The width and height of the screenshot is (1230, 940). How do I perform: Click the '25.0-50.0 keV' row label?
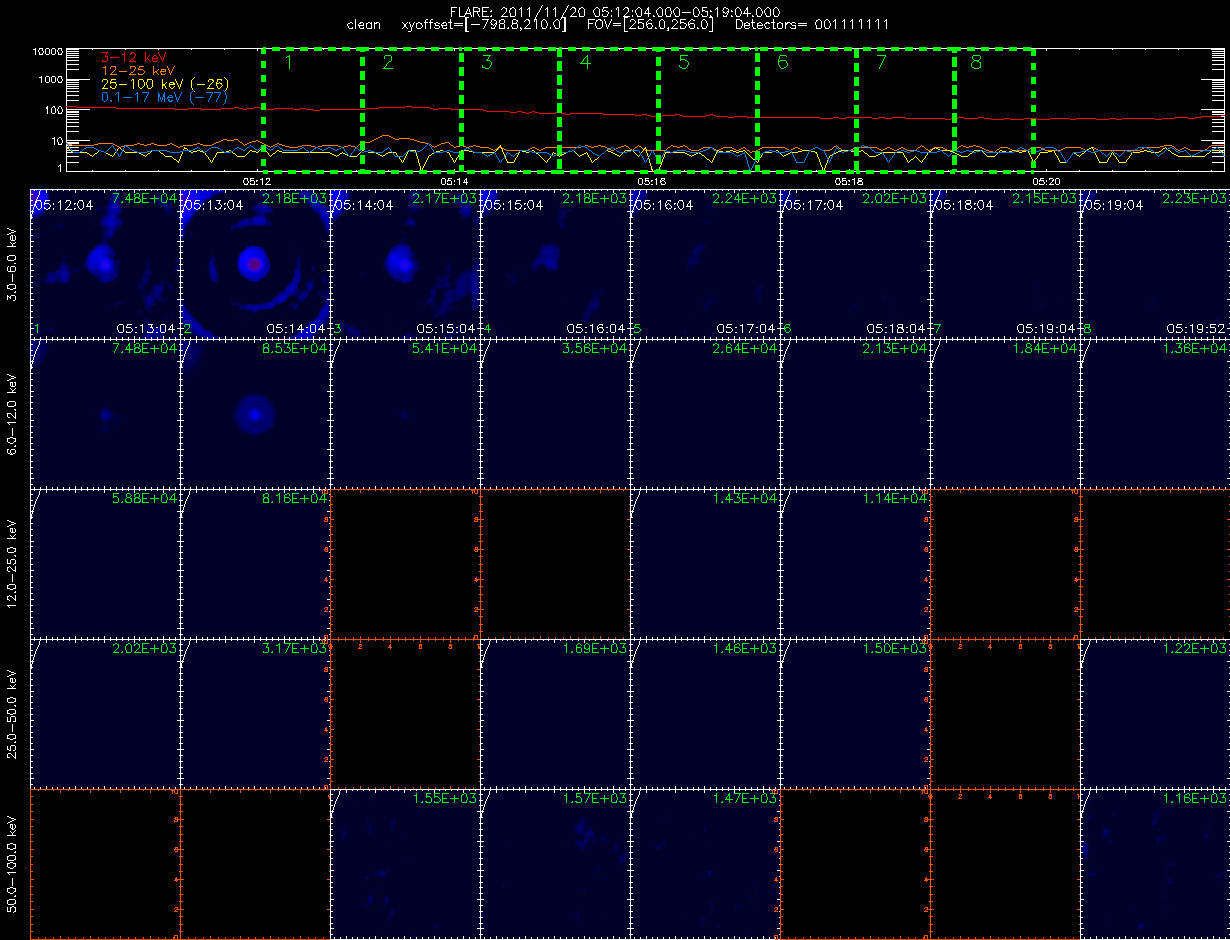11,712
